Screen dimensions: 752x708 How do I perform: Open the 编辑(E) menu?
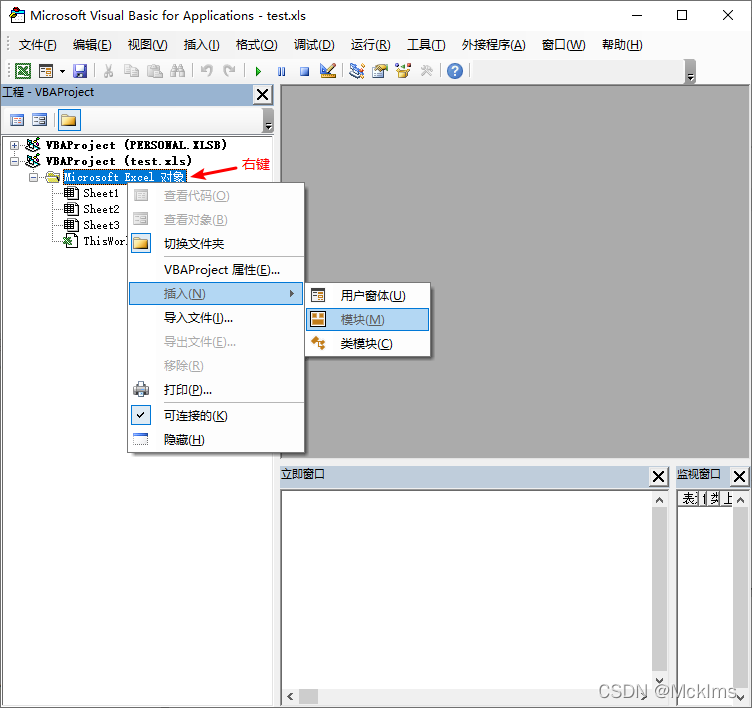coord(92,45)
